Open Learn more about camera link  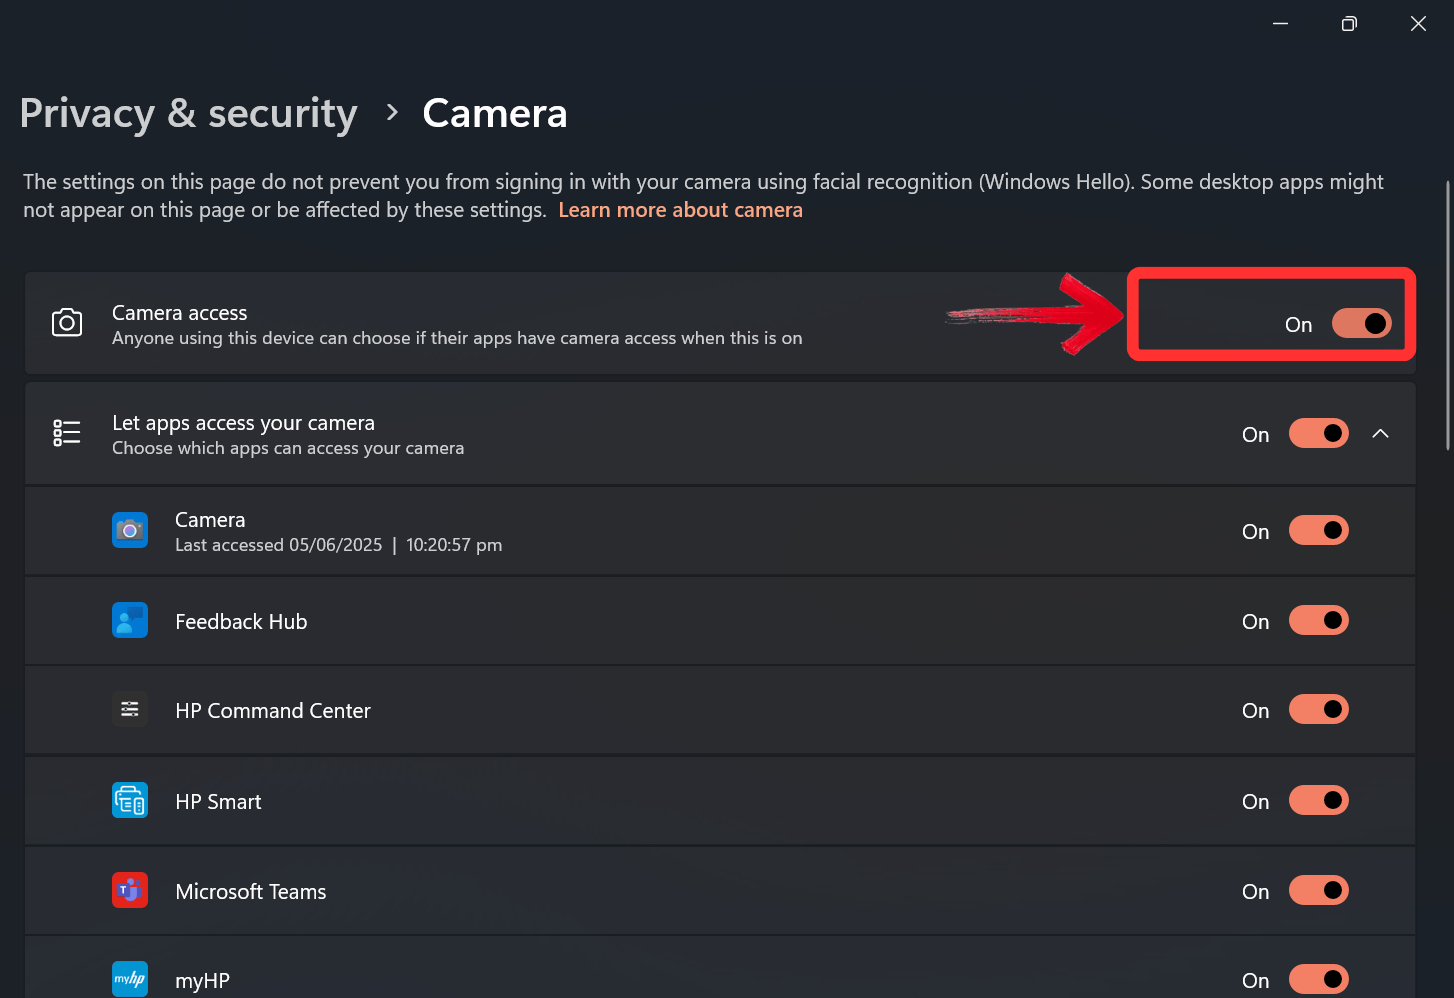click(680, 210)
